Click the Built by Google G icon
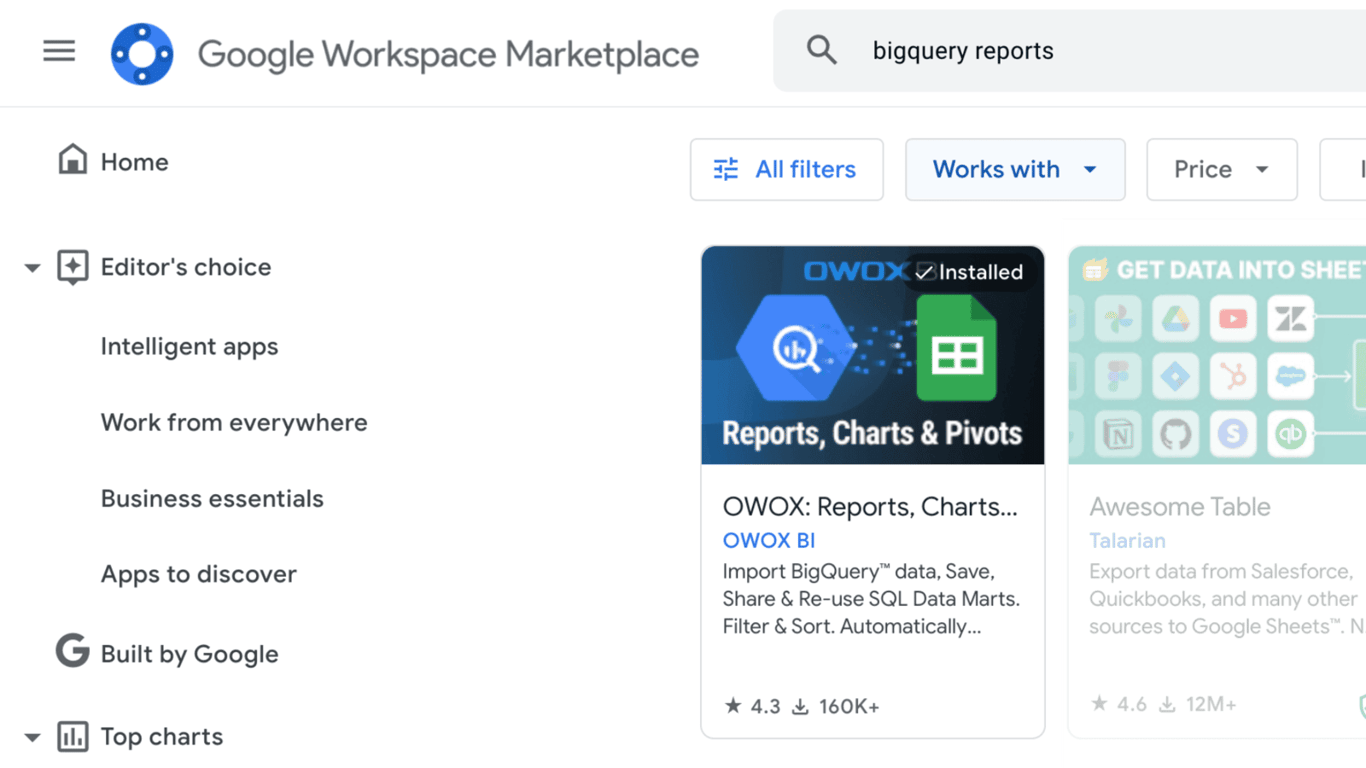 [72, 651]
